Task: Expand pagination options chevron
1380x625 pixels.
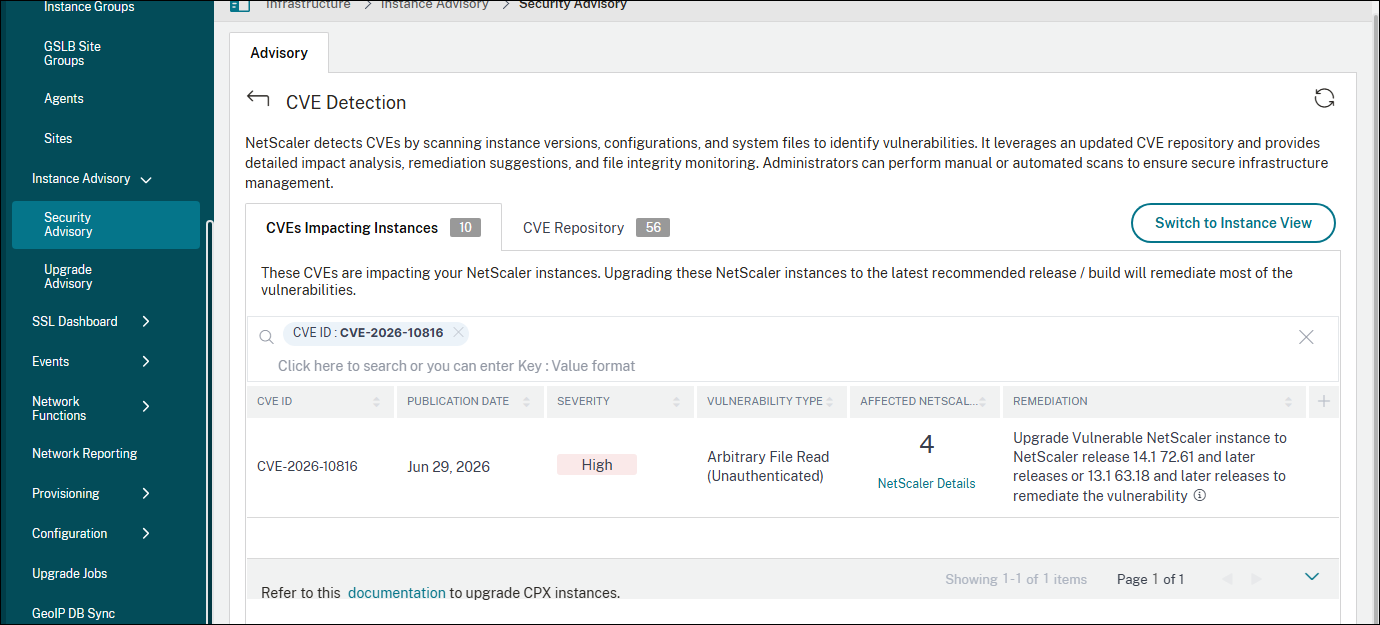Action: point(1312,576)
